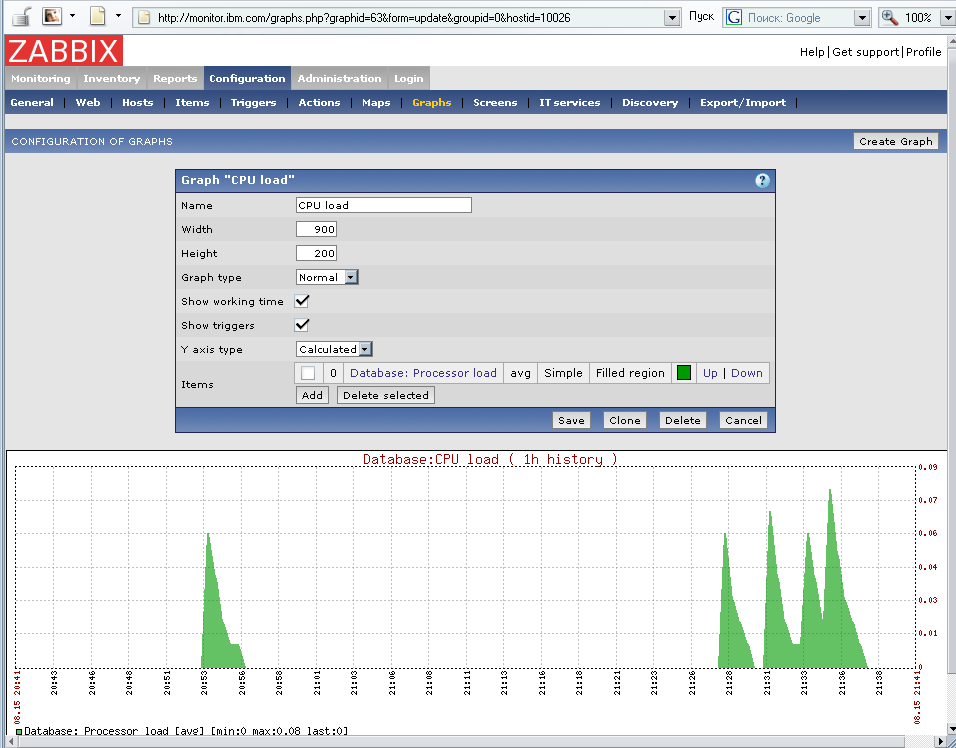956x748 pixels.
Task: Click the new page document icon
Action: tap(97, 17)
